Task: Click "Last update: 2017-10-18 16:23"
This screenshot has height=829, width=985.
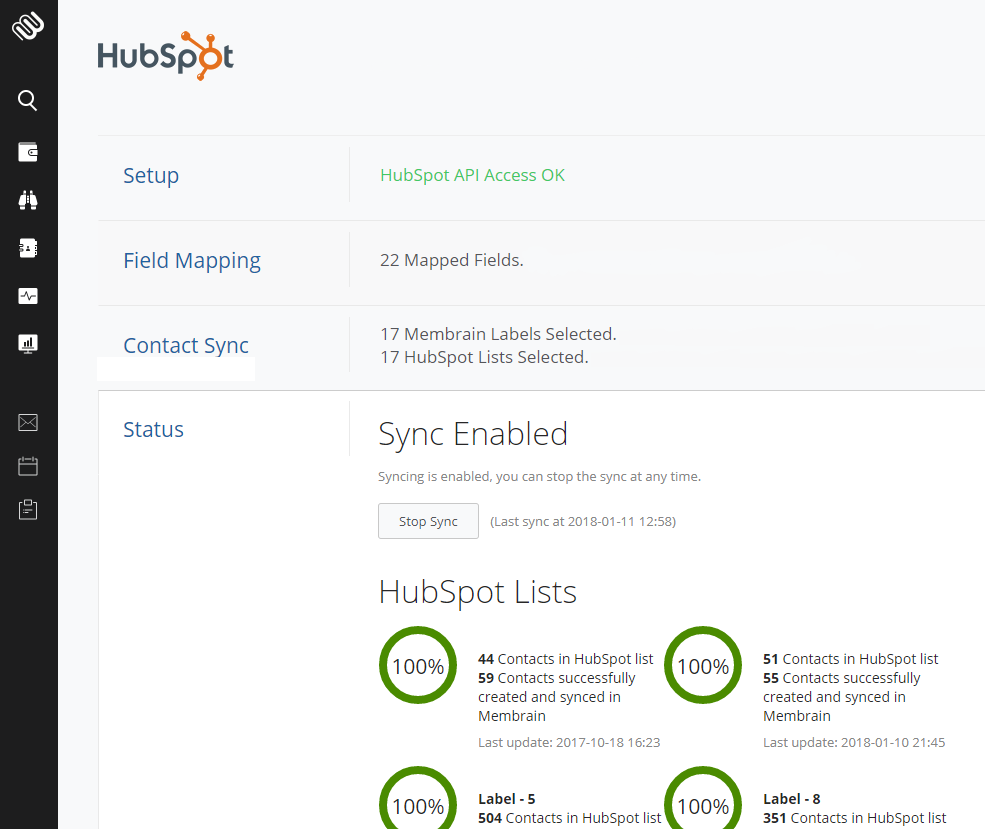Action: point(569,742)
